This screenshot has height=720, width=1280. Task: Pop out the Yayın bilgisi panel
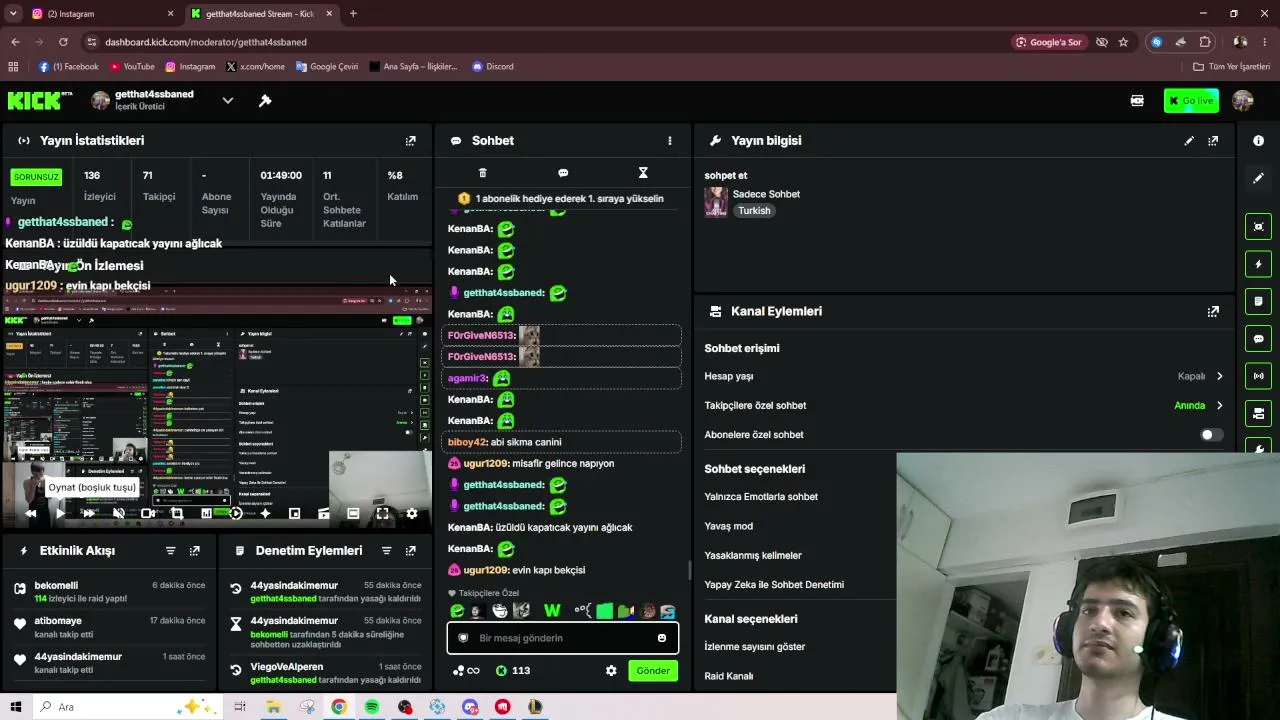1213,141
